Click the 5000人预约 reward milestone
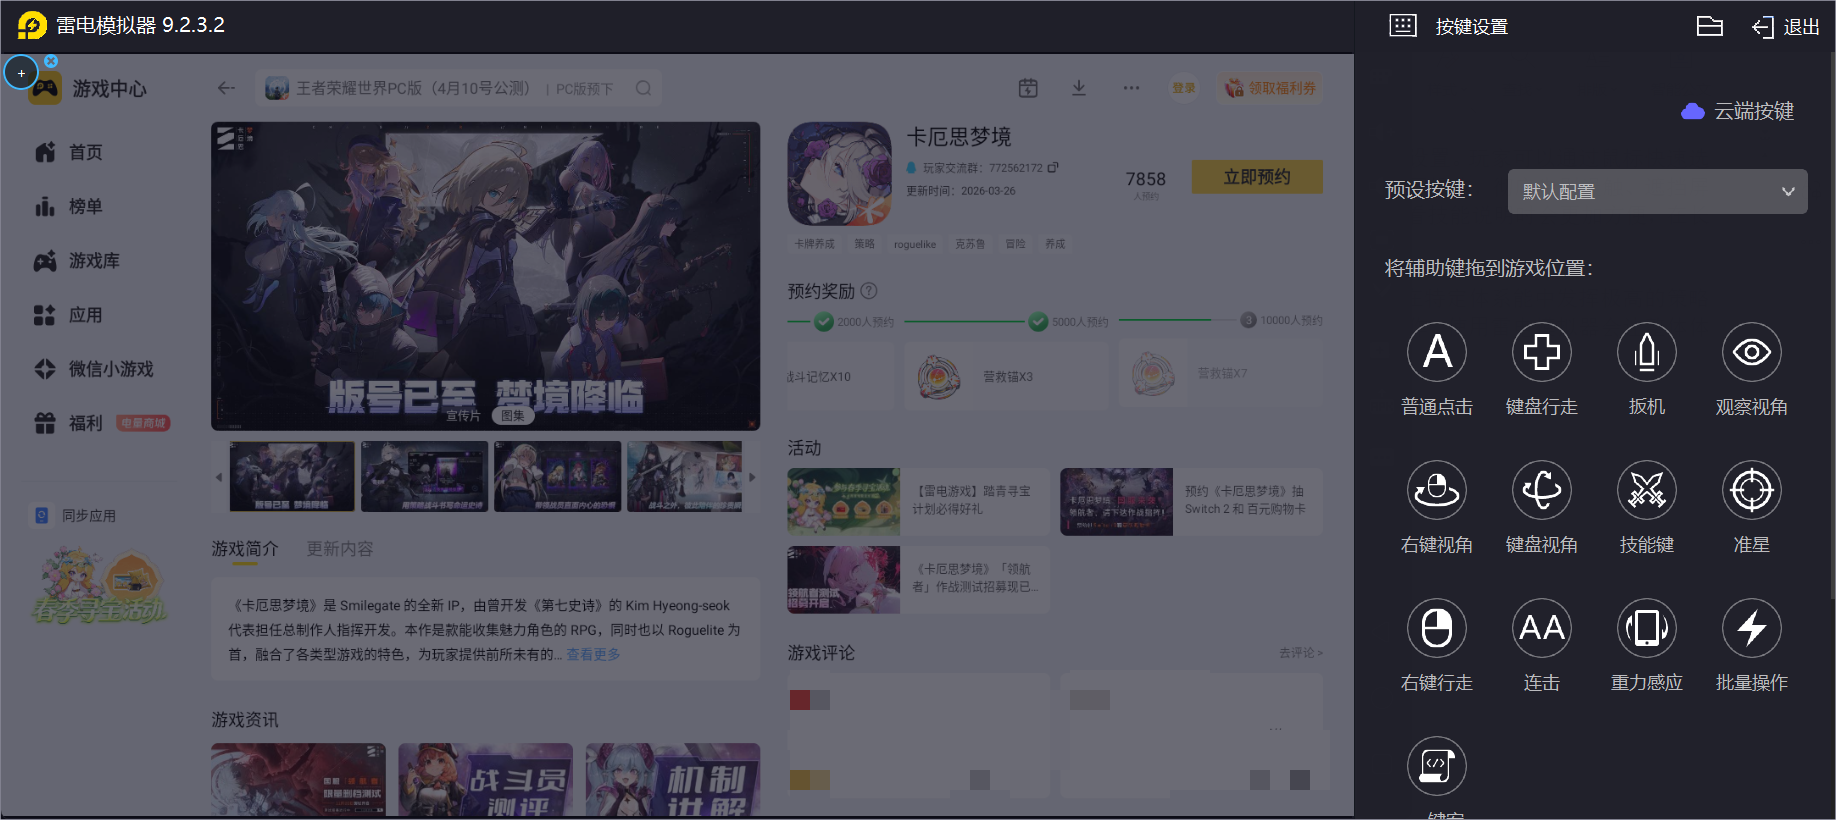 [x=1069, y=322]
